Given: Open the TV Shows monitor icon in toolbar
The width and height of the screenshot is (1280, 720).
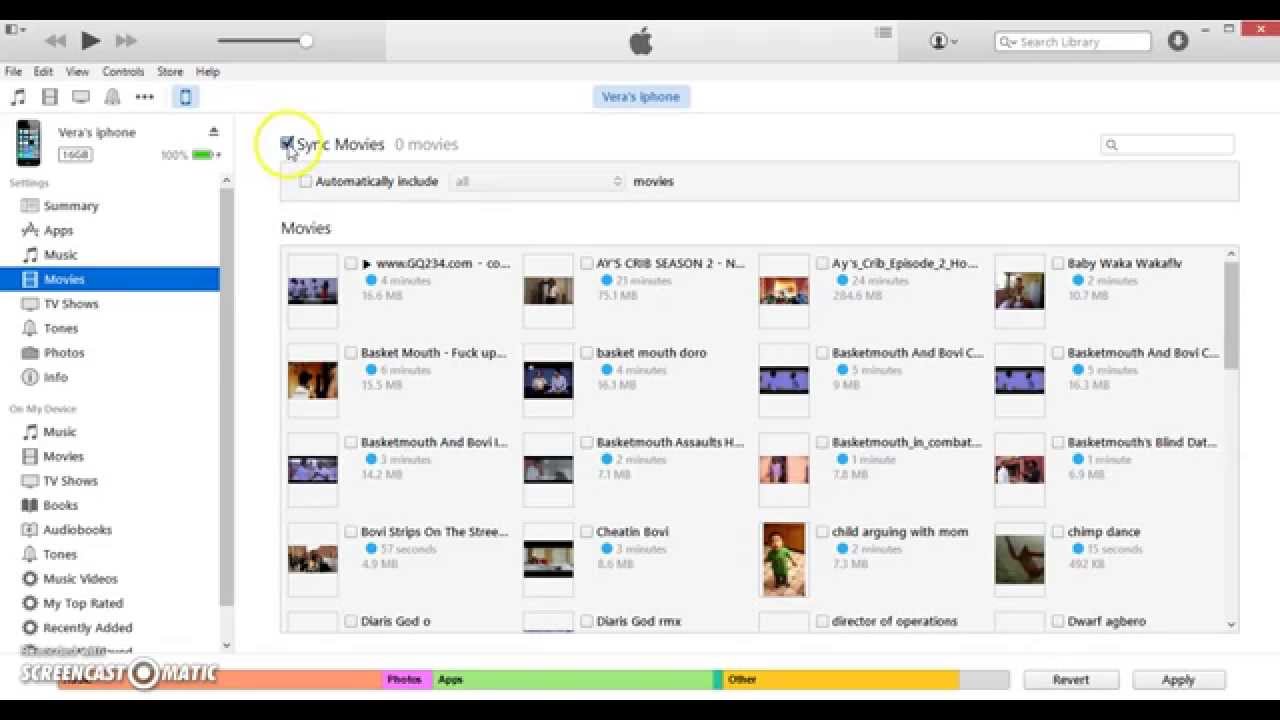Looking at the screenshot, I should (81, 97).
